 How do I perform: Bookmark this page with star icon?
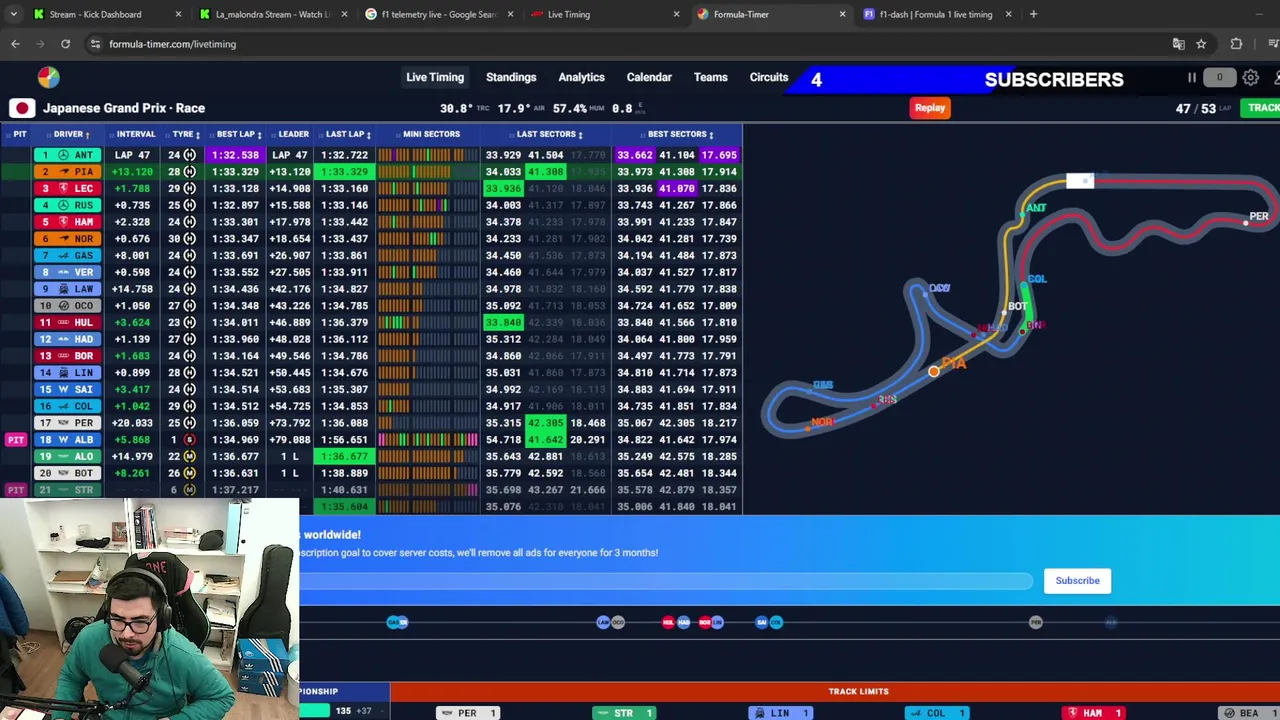click(1201, 44)
